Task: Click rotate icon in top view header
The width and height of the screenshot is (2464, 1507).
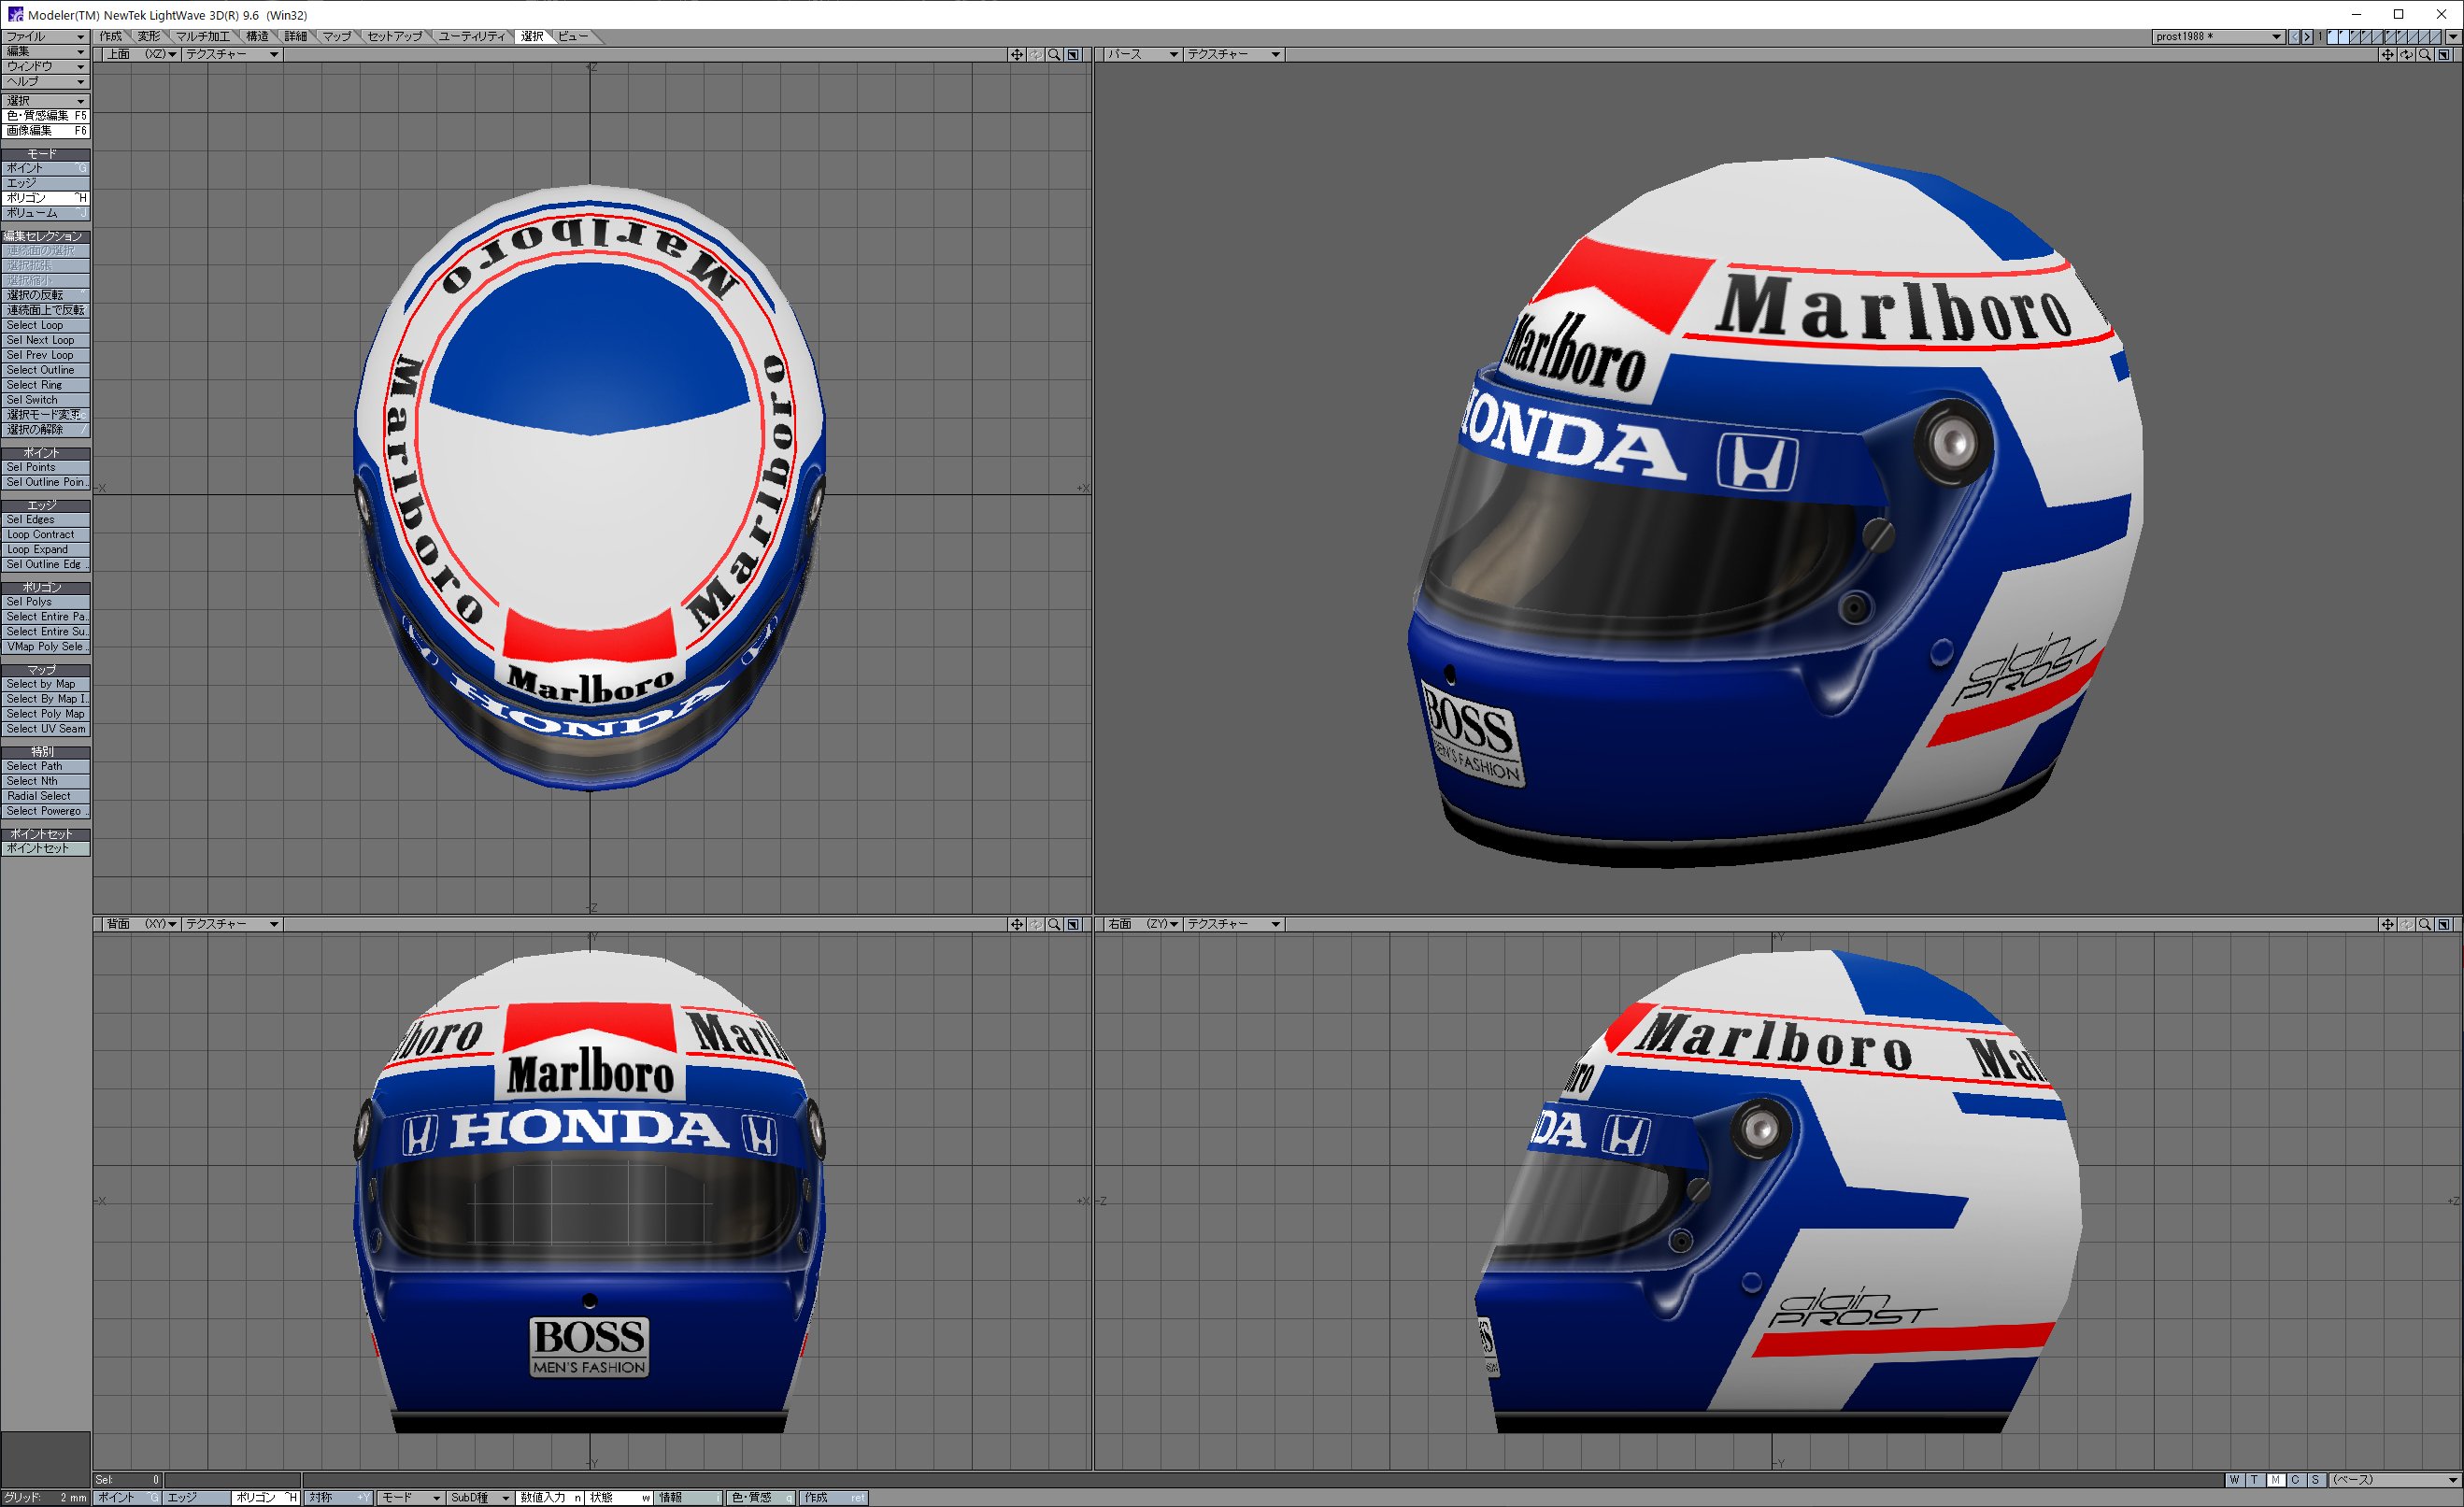Action: (x=1036, y=55)
